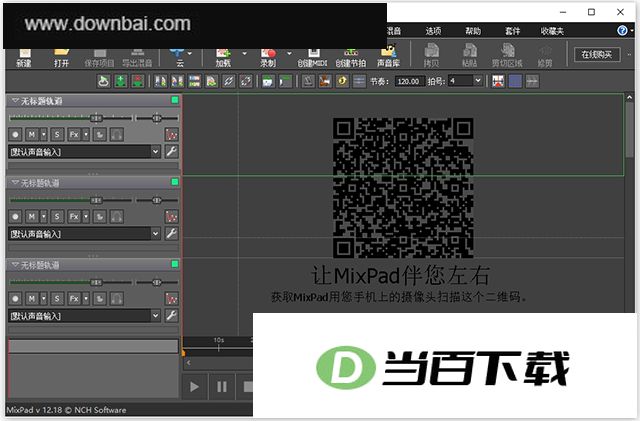Click the Play button

tap(194, 386)
